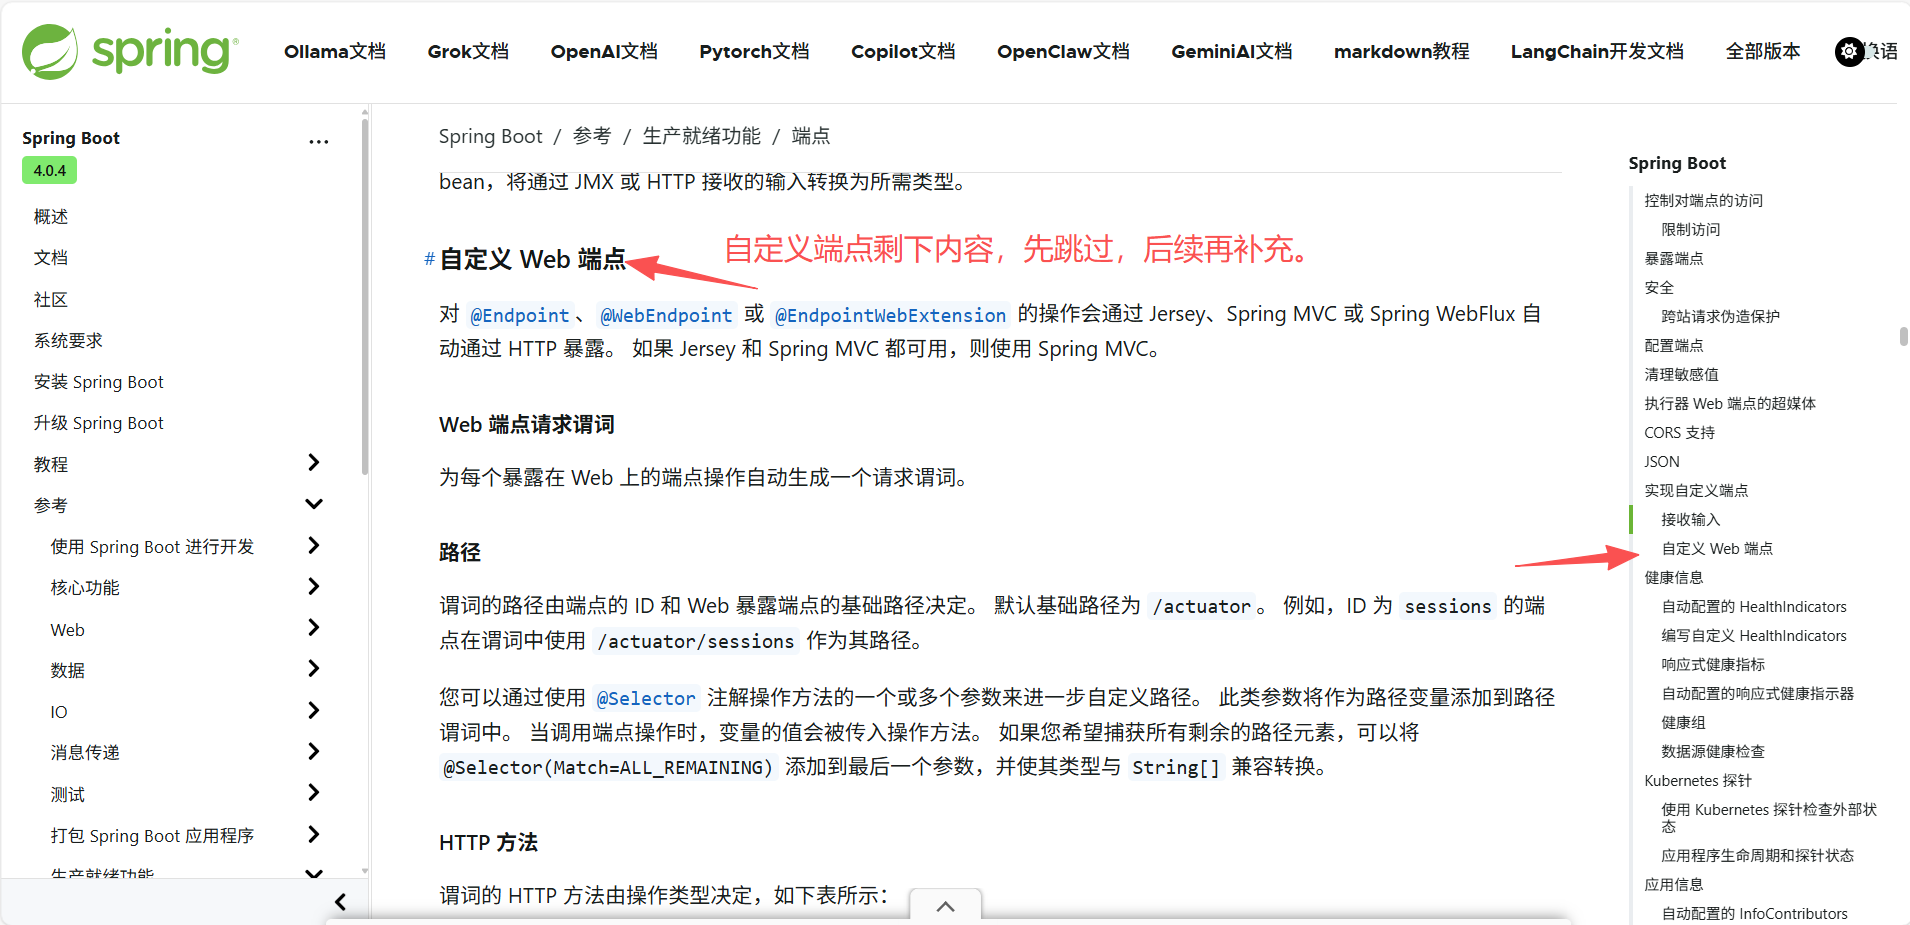Jump to 限制访问 in page outline

tap(1690, 230)
